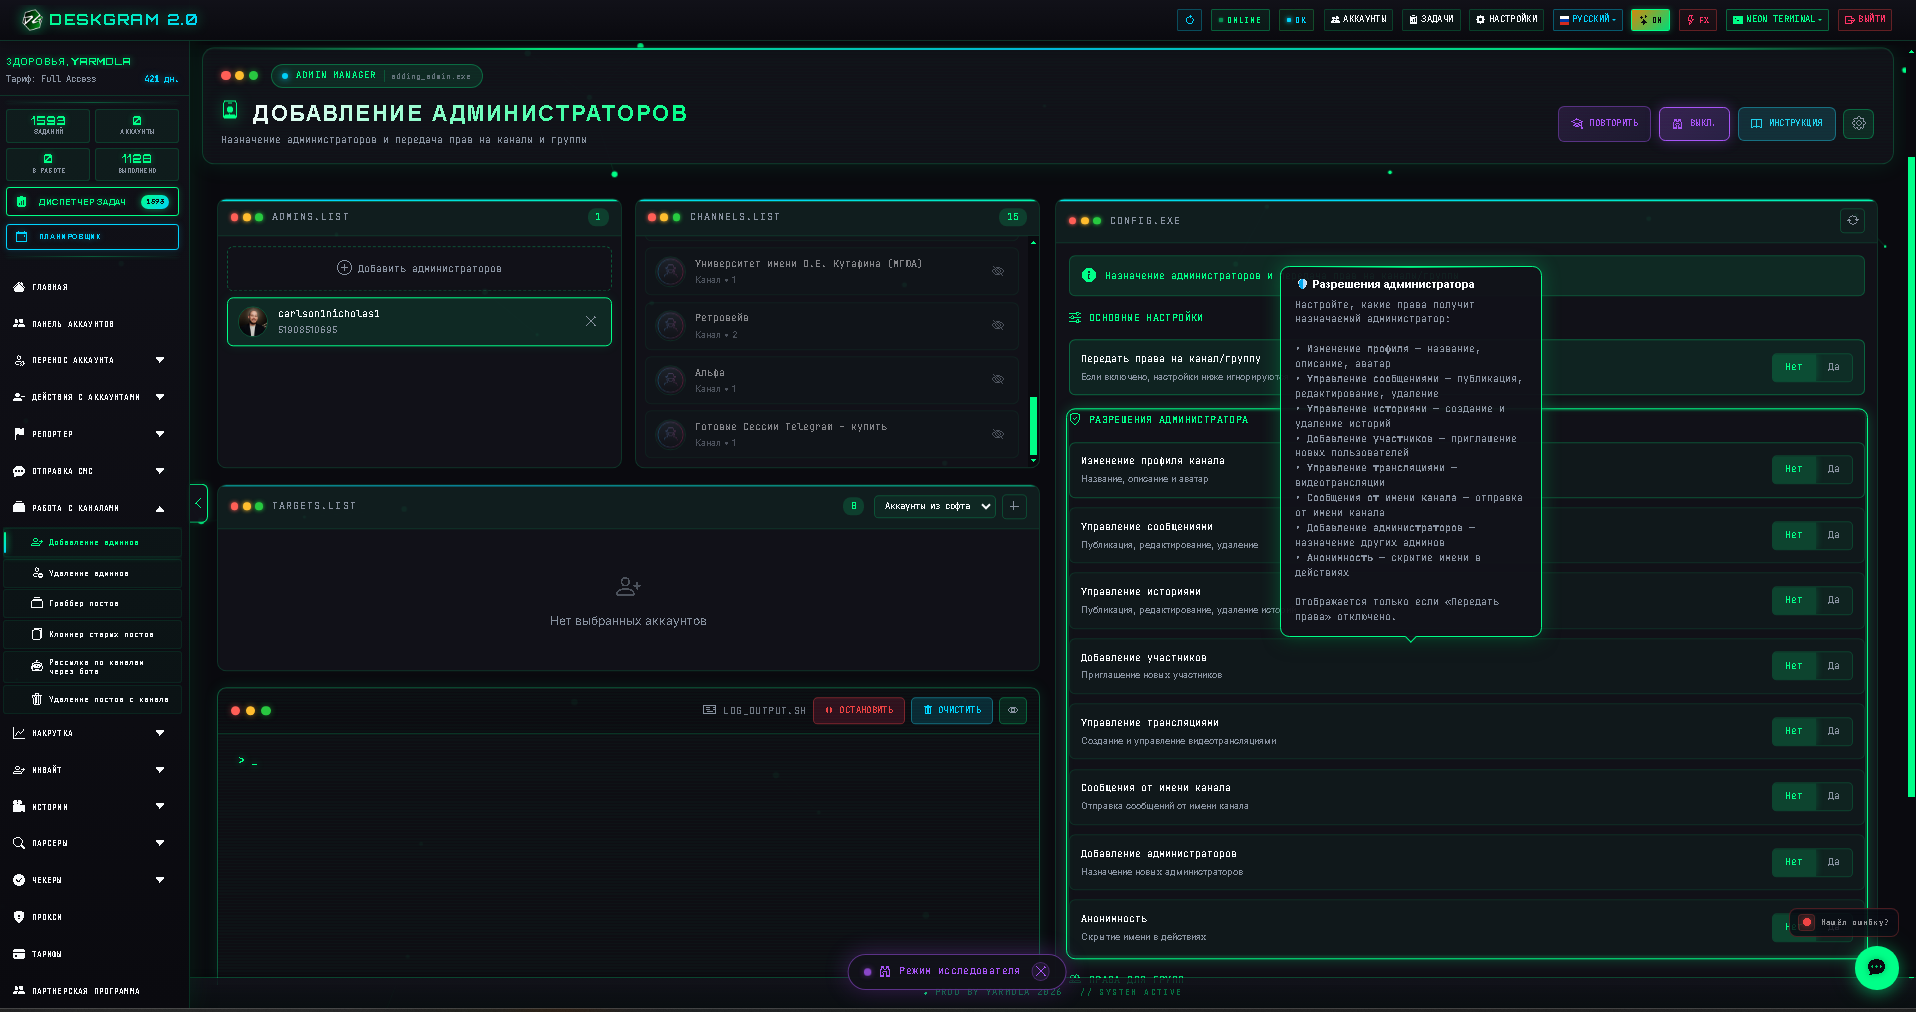Open ПАНЕЛЬ АККАУНТОВ in the sidebar
The image size is (1916, 1012).
[72, 324]
